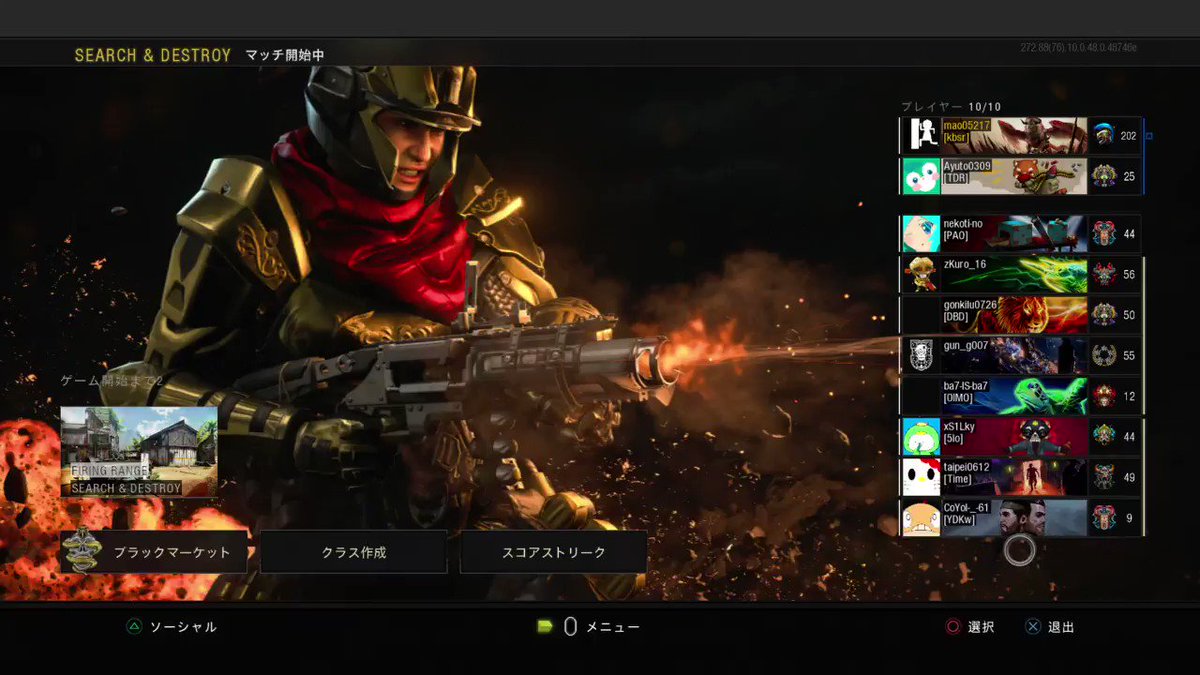Select CoYol-_61's bearded man calling card

[1014, 518]
